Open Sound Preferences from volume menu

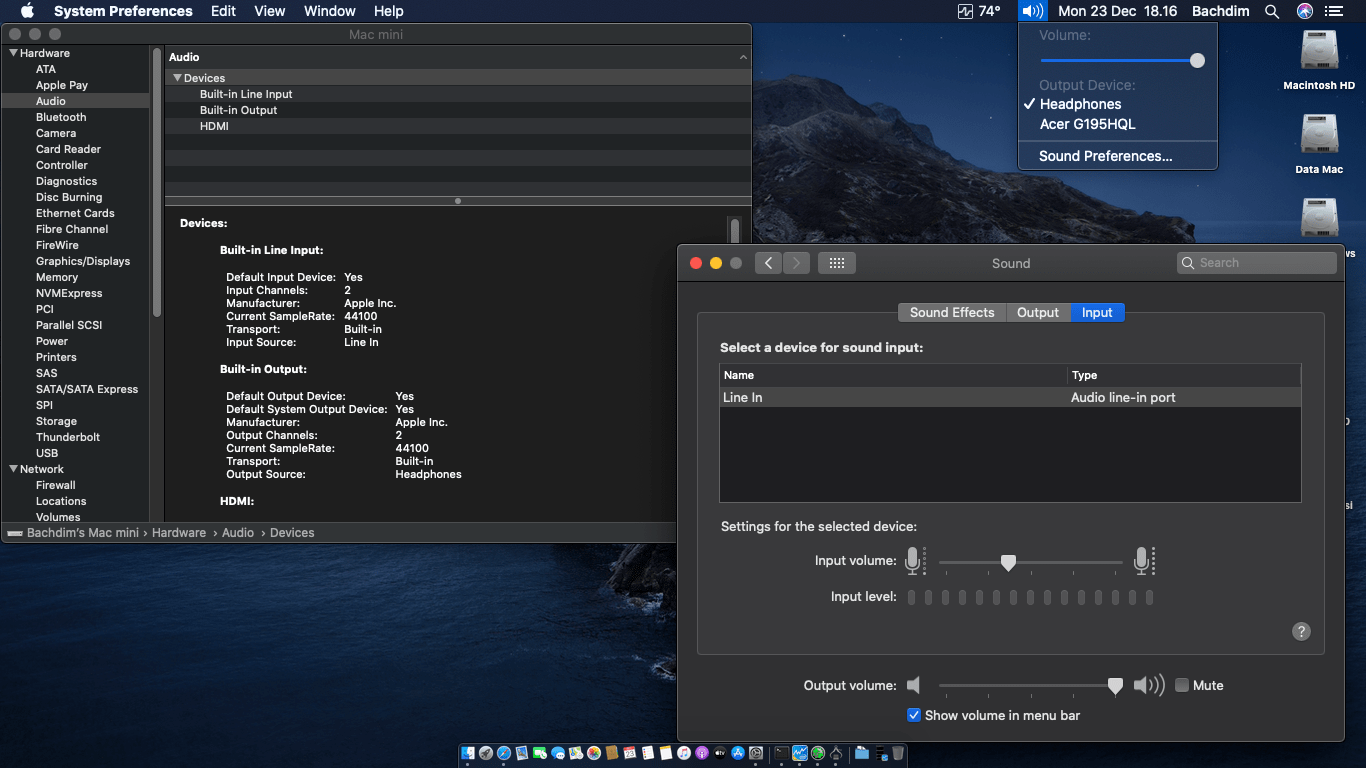click(1105, 156)
